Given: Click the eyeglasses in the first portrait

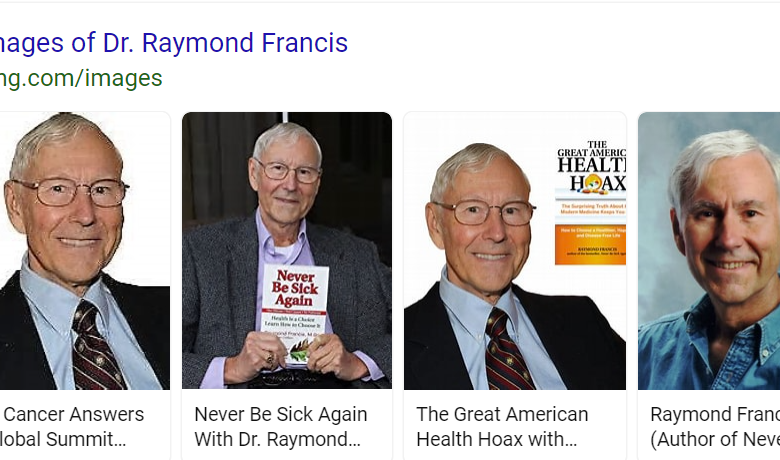Looking at the screenshot, I should click(x=72, y=192).
